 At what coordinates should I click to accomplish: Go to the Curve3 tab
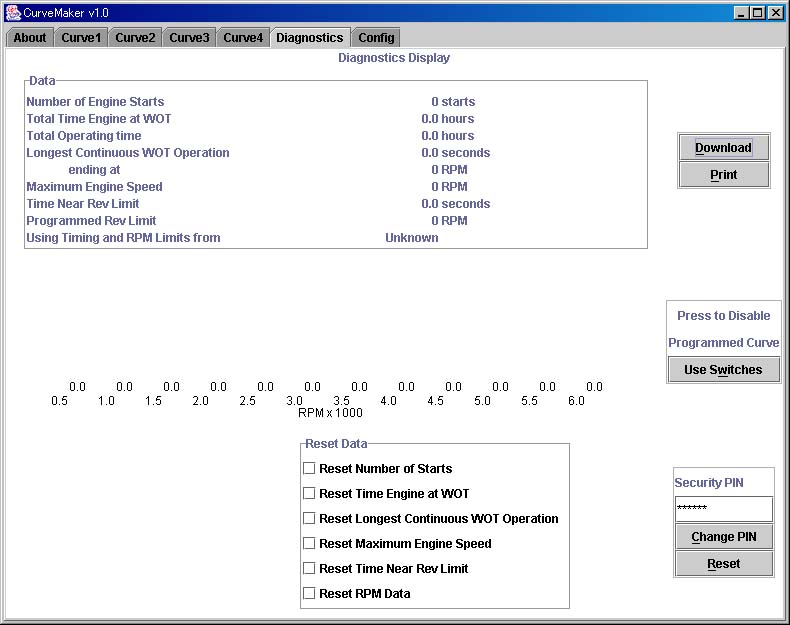(x=189, y=38)
